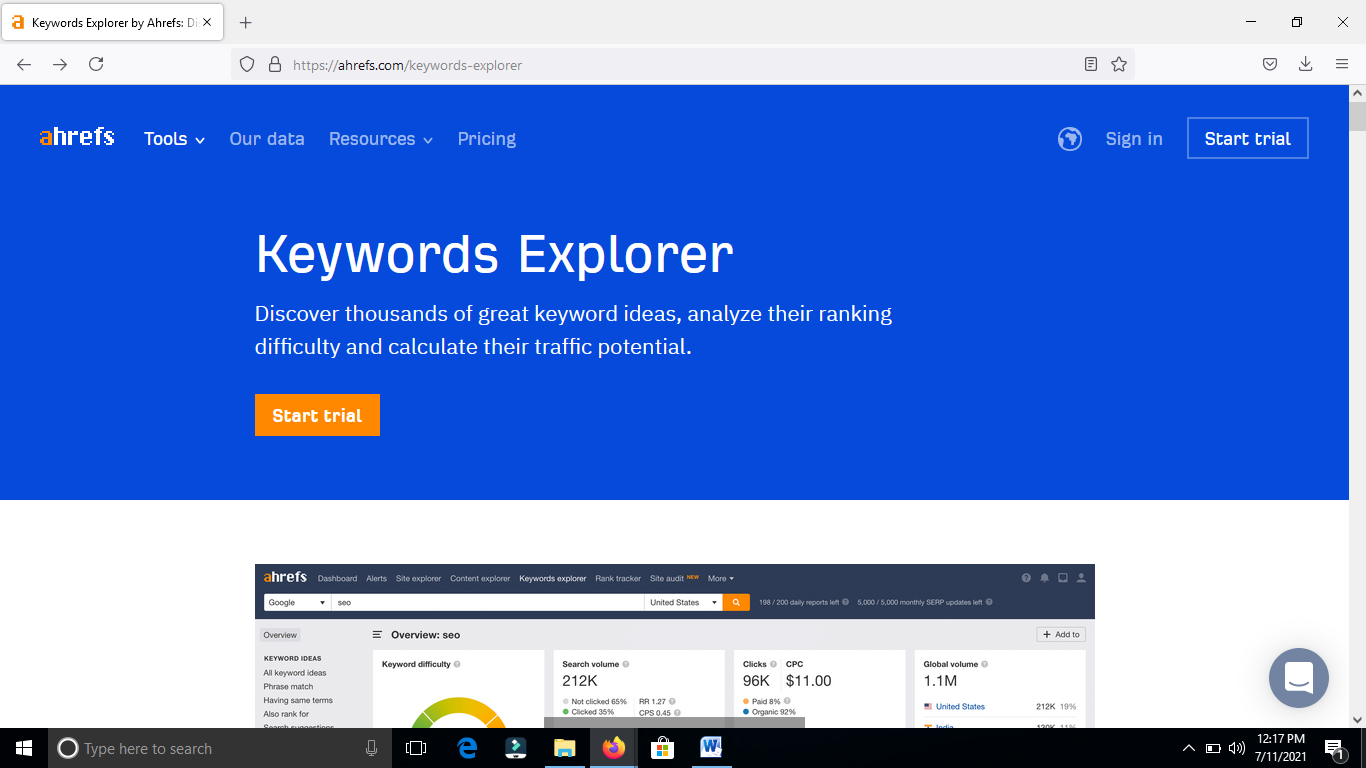Close the Keywords Explorer tab
Screen dimensions: 1366x768
(207, 22)
